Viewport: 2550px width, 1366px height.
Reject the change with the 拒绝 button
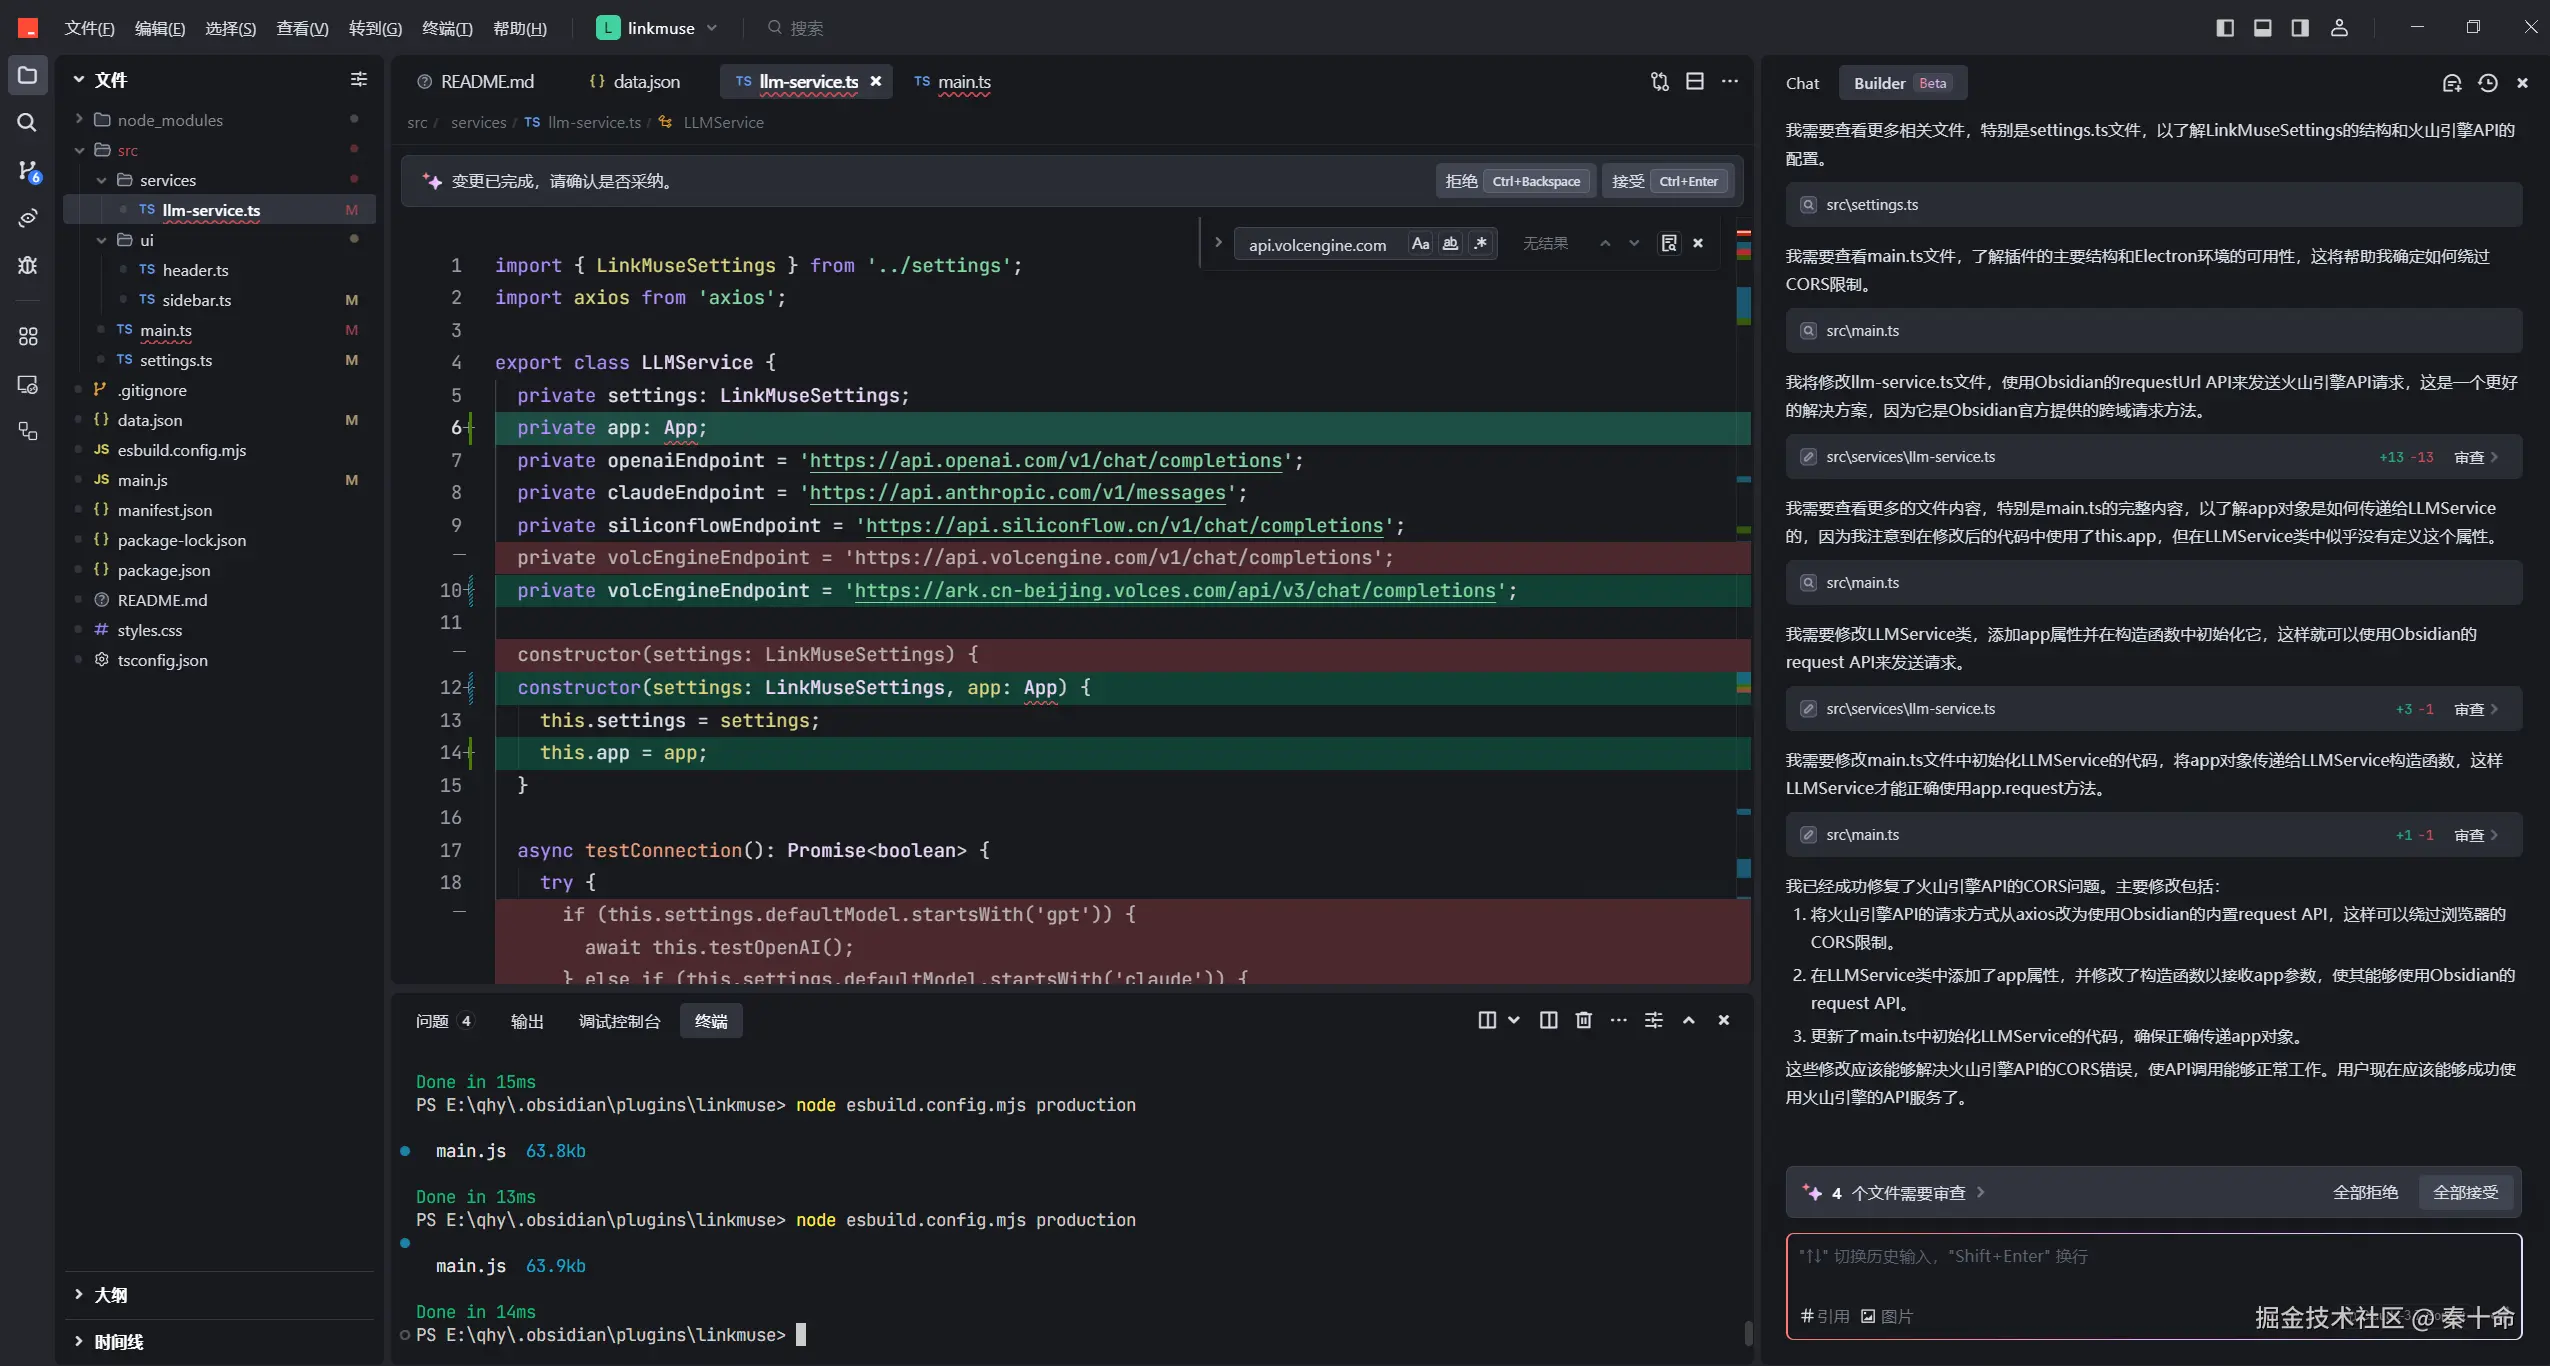tap(1460, 181)
